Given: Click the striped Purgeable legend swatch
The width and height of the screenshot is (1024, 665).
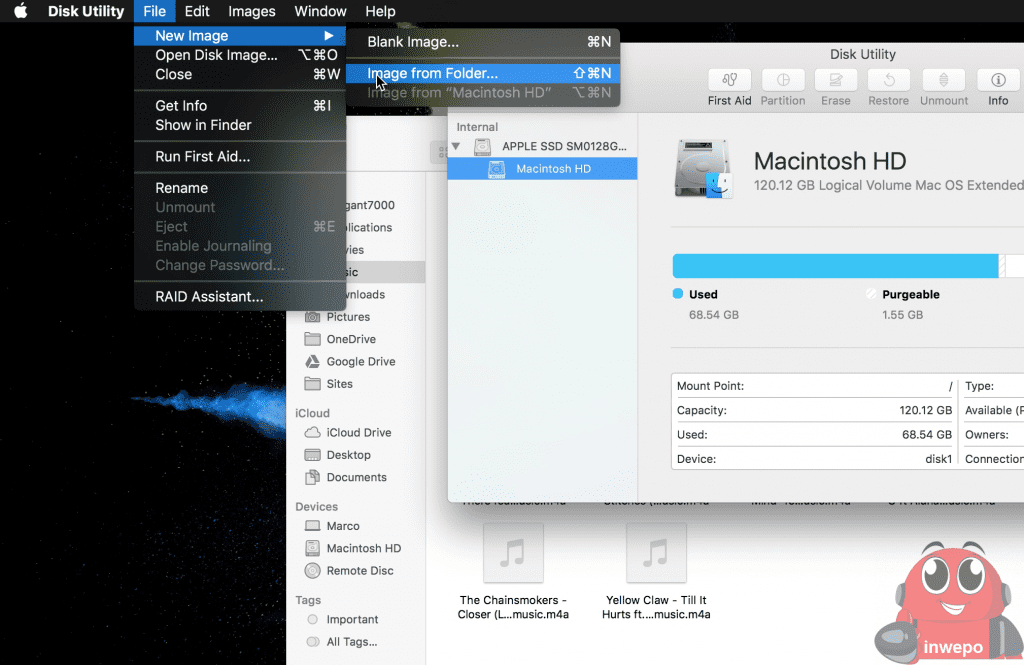Looking at the screenshot, I should [x=871, y=294].
